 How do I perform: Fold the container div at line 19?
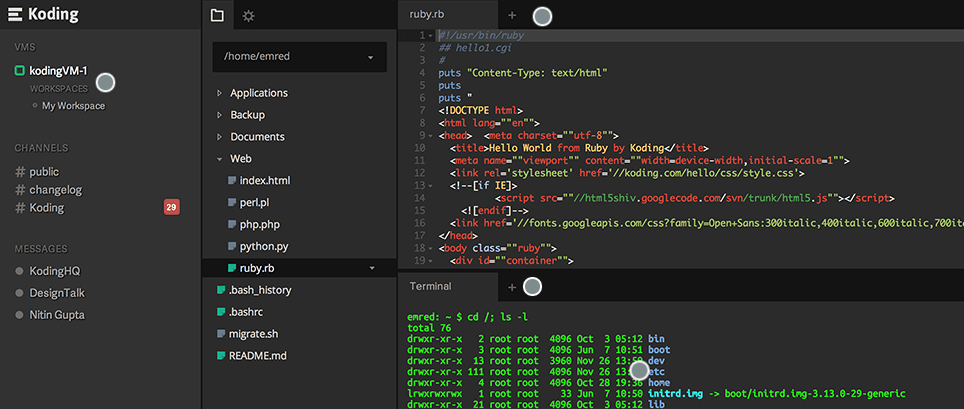(430, 261)
